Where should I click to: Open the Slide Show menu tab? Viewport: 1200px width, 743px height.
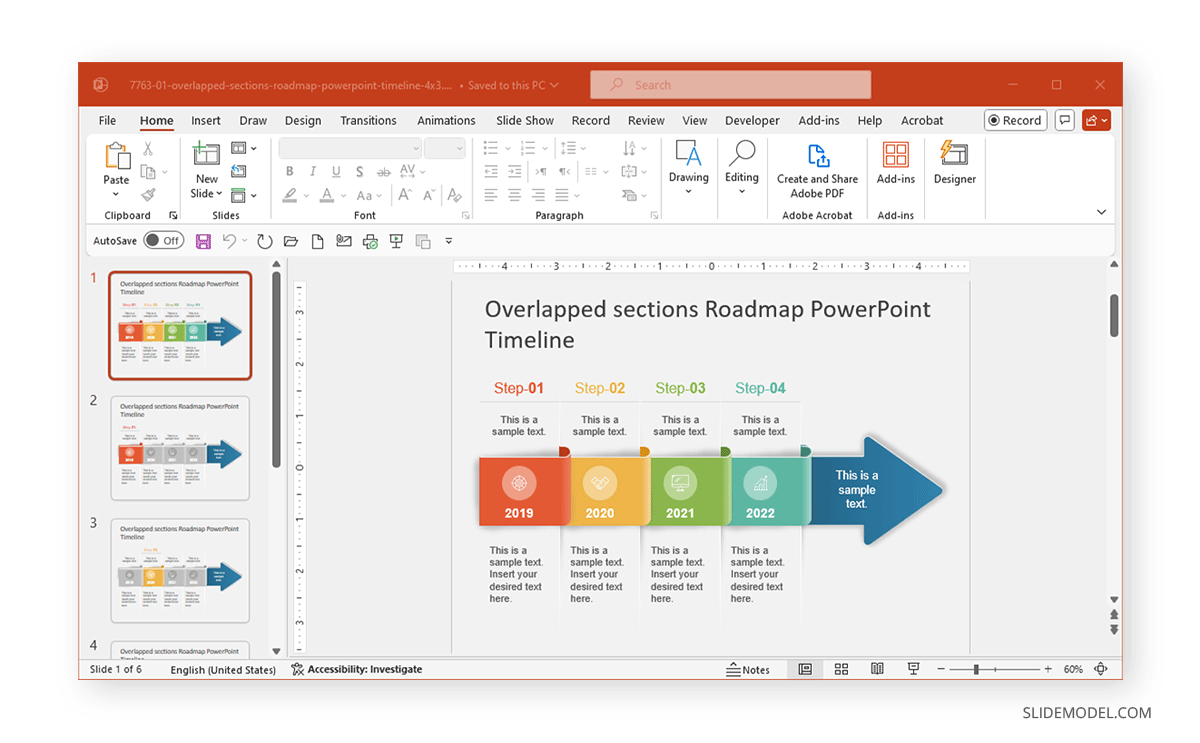click(x=524, y=120)
